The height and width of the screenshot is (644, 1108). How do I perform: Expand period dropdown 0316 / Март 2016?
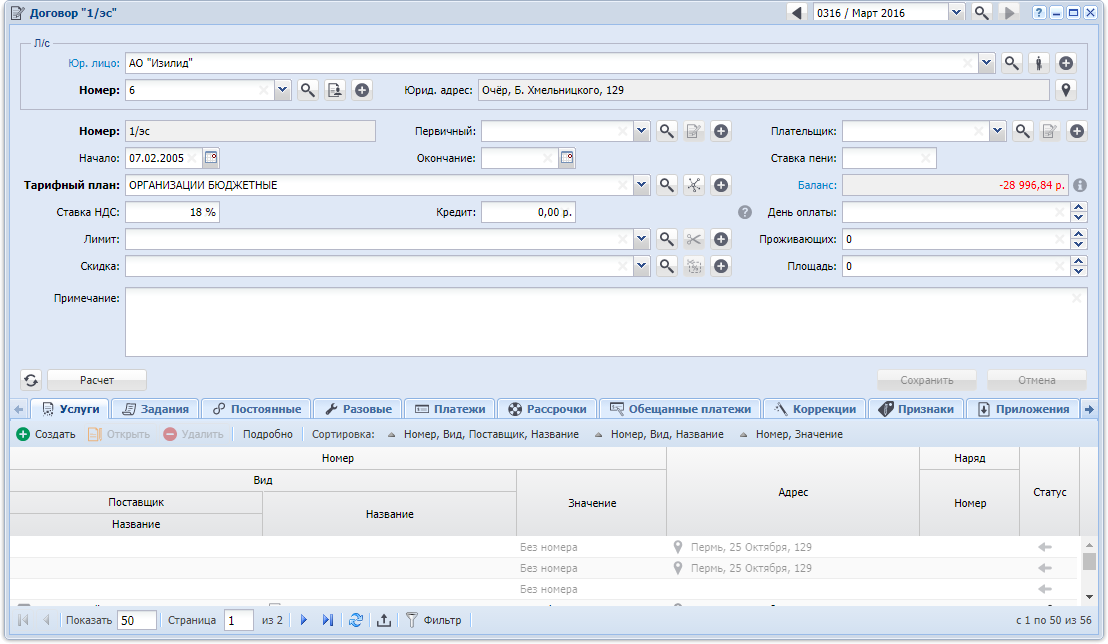coord(955,13)
